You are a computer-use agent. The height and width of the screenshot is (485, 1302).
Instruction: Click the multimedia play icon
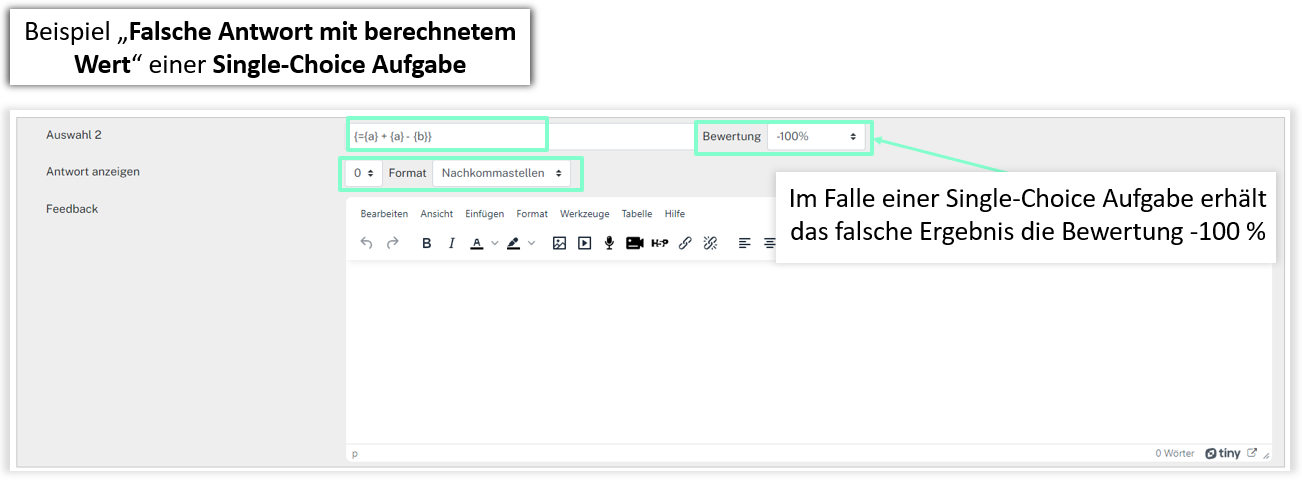point(584,243)
